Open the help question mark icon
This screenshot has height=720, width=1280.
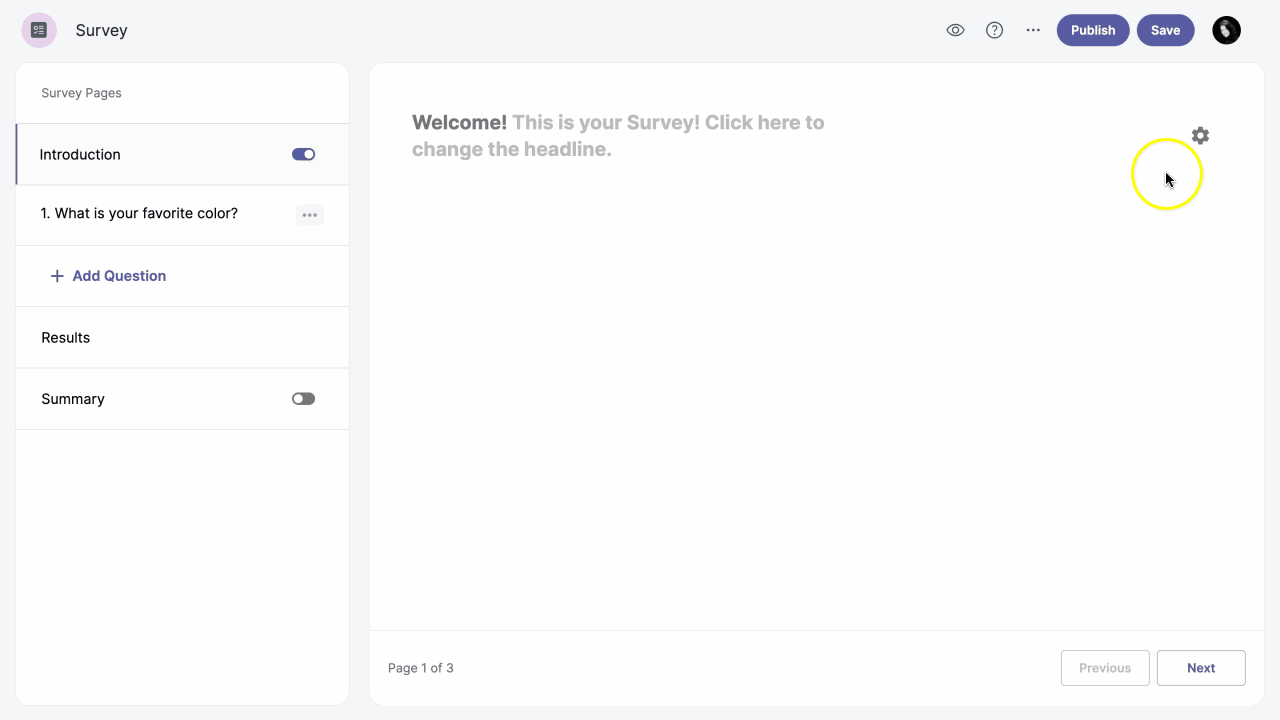pyautogui.click(x=994, y=30)
